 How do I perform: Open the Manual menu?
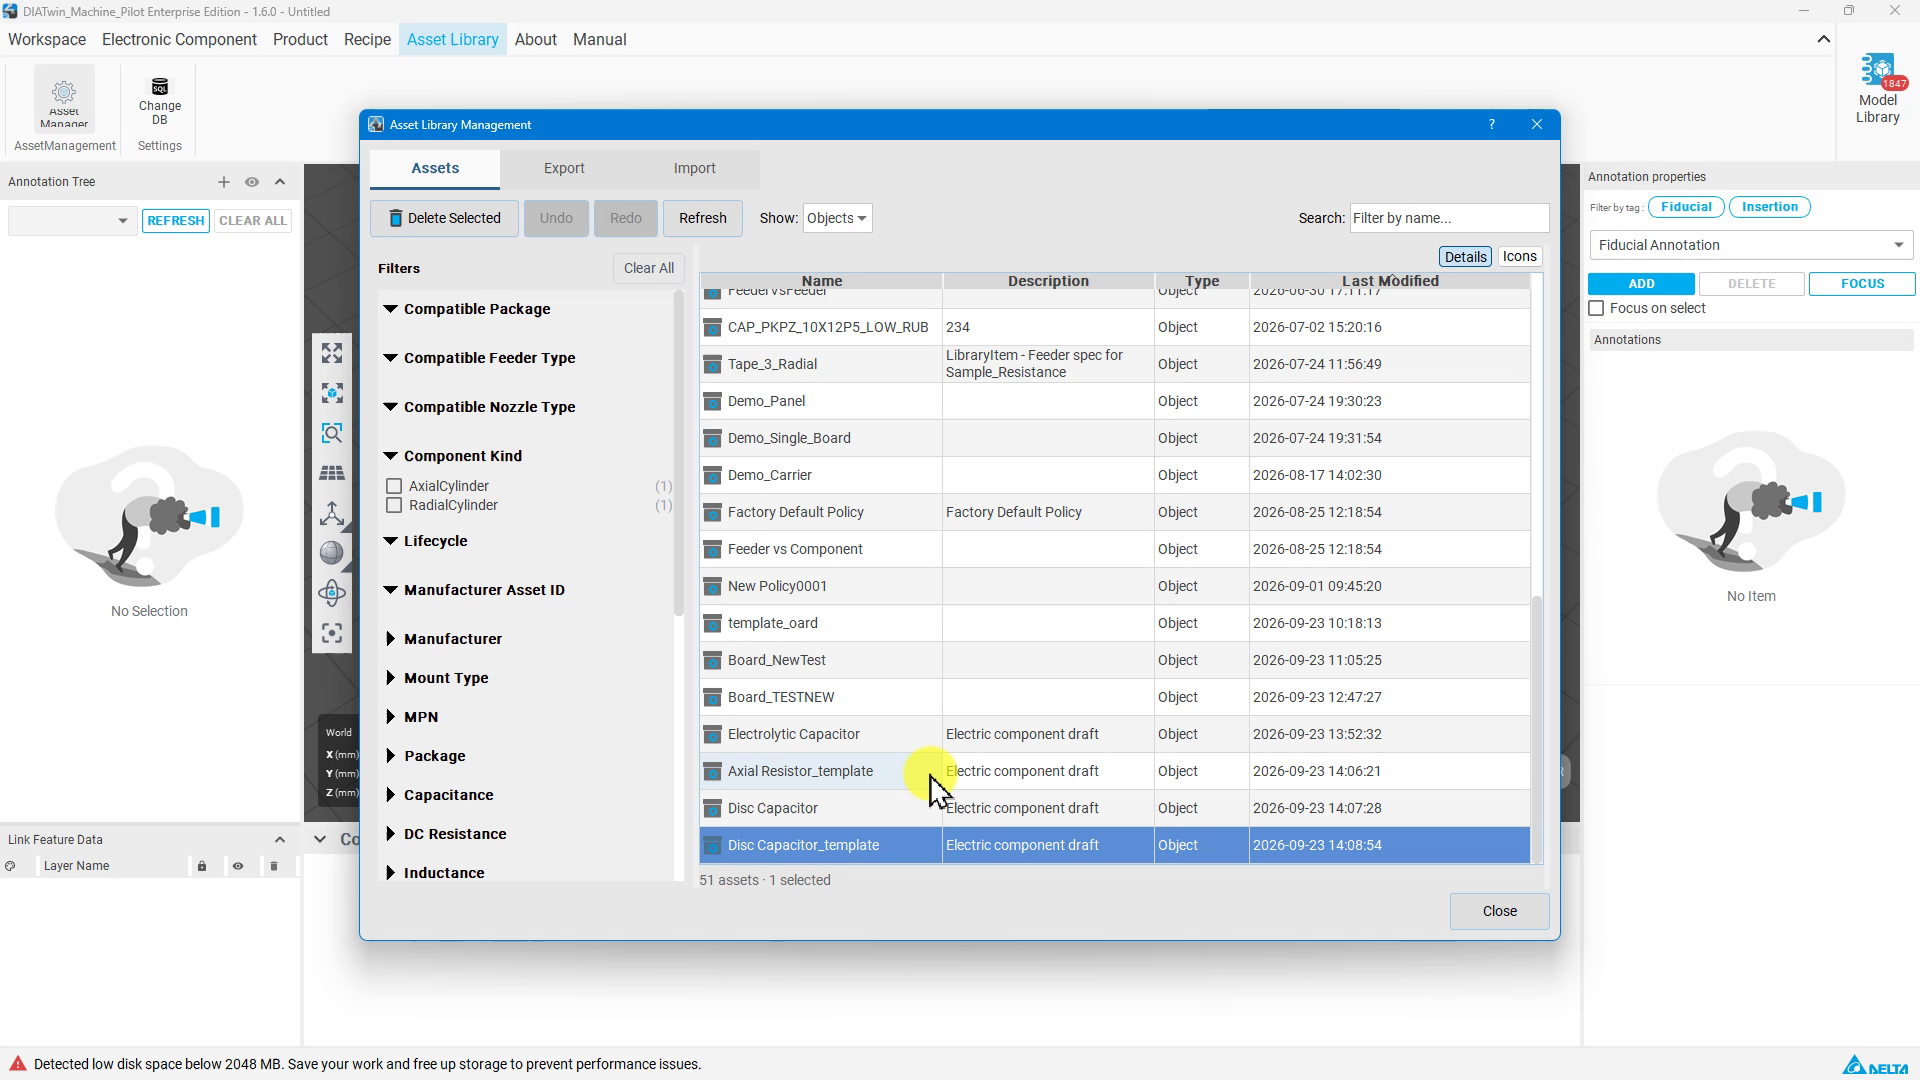(599, 40)
